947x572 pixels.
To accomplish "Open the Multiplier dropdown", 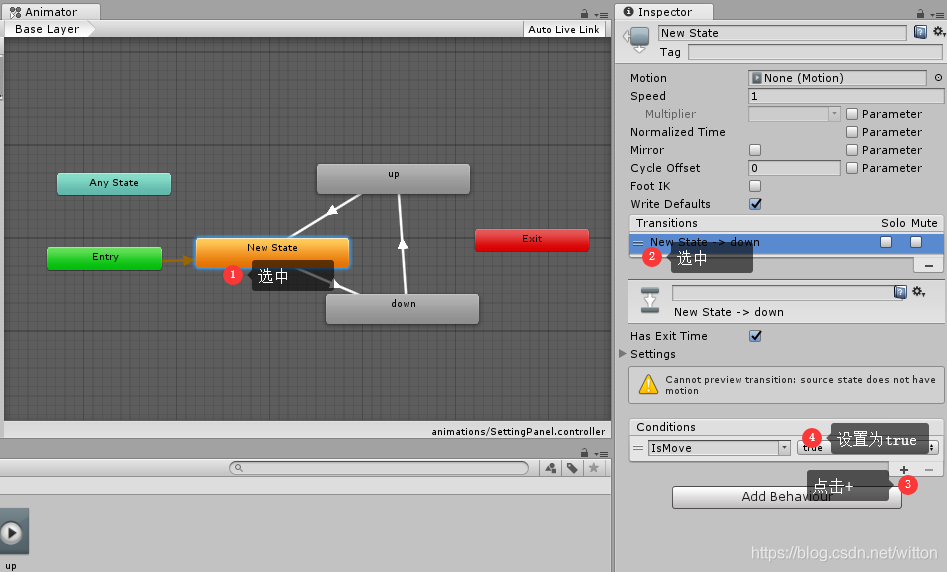I will pos(794,114).
